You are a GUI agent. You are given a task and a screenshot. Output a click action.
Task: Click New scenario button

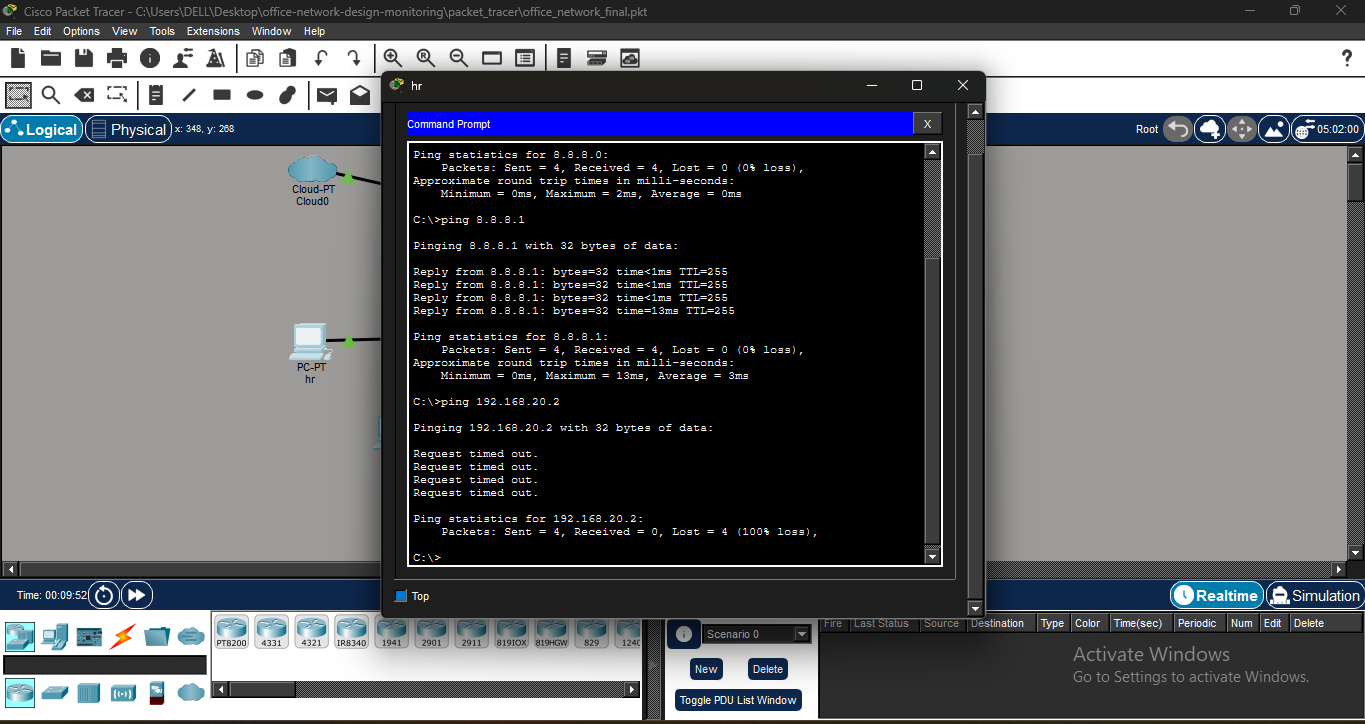click(706, 669)
